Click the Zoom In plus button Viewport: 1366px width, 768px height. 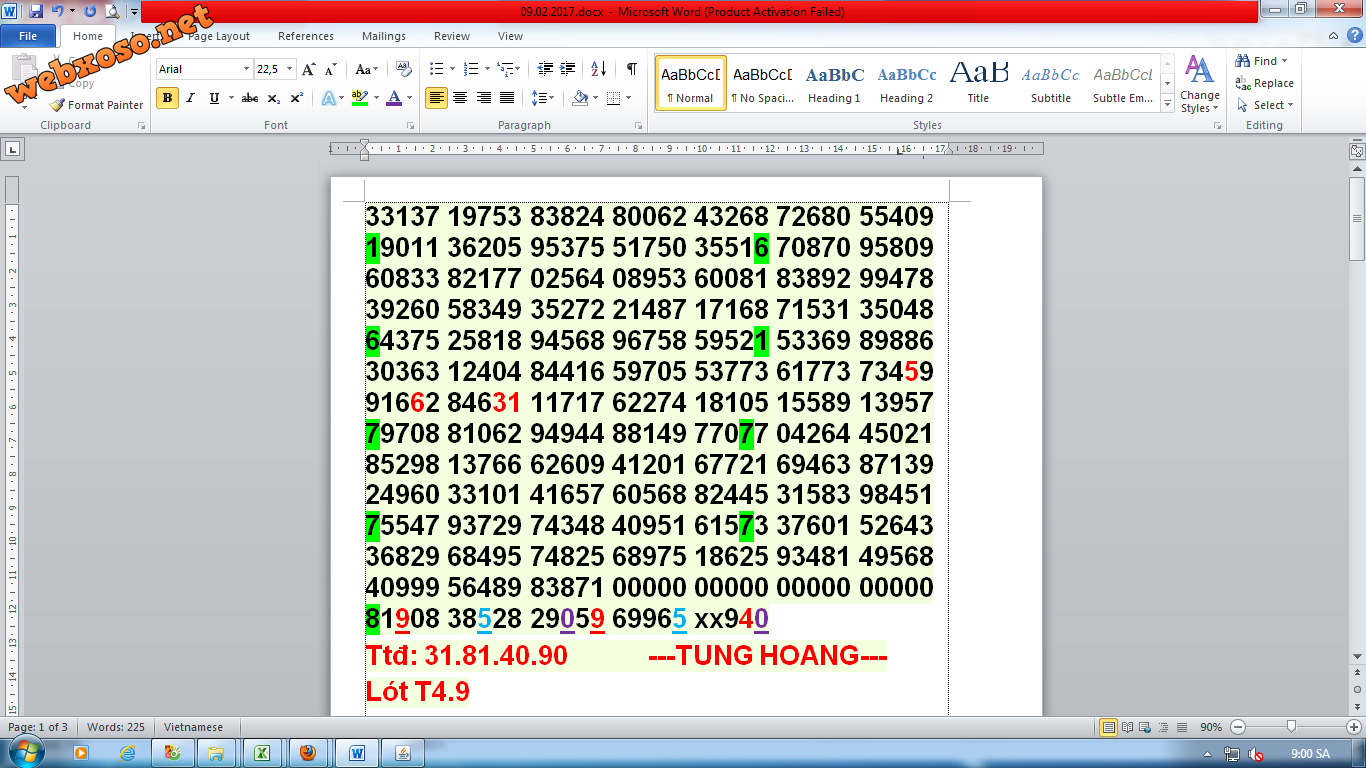(1355, 727)
